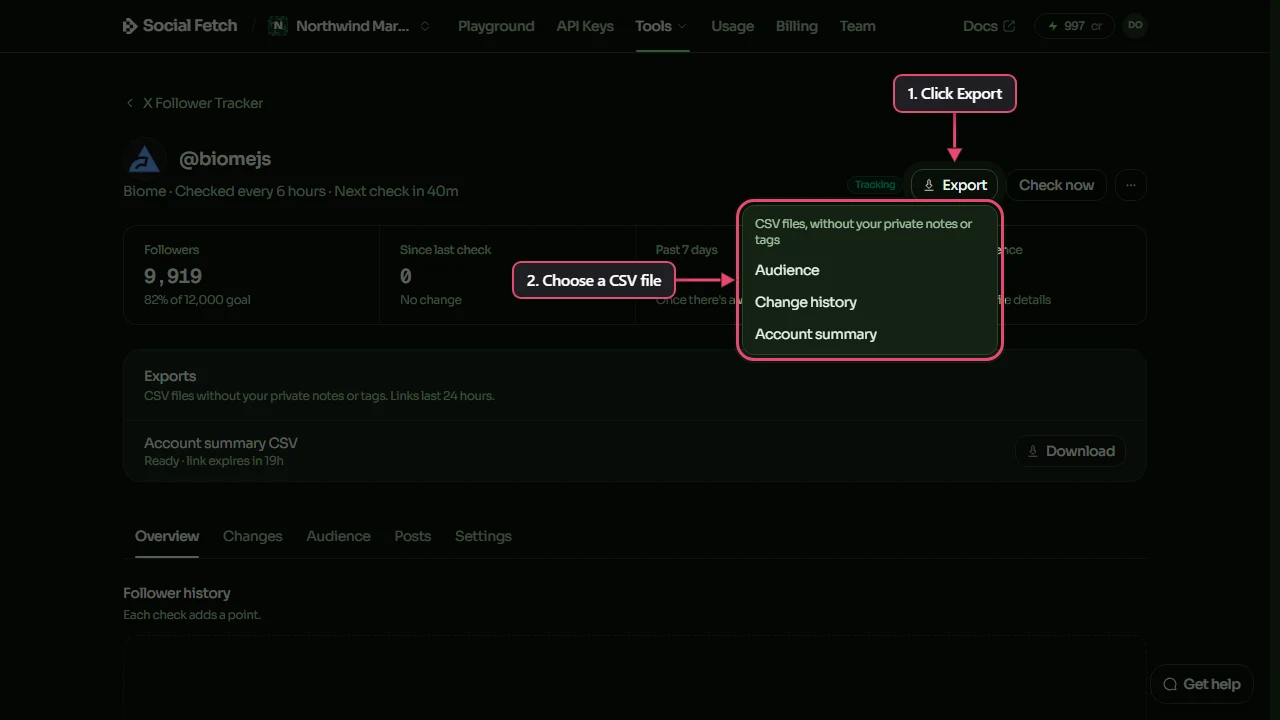
Task: Open the DO user avatar menu
Action: coord(1135,26)
